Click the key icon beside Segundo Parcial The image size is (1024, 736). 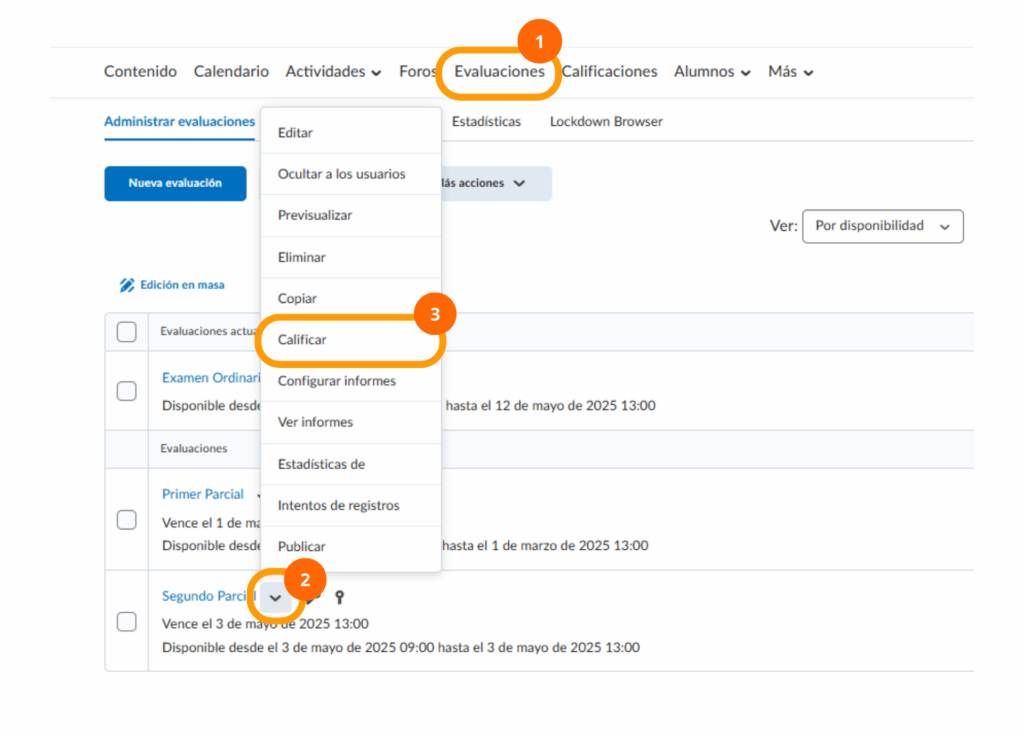(x=340, y=597)
